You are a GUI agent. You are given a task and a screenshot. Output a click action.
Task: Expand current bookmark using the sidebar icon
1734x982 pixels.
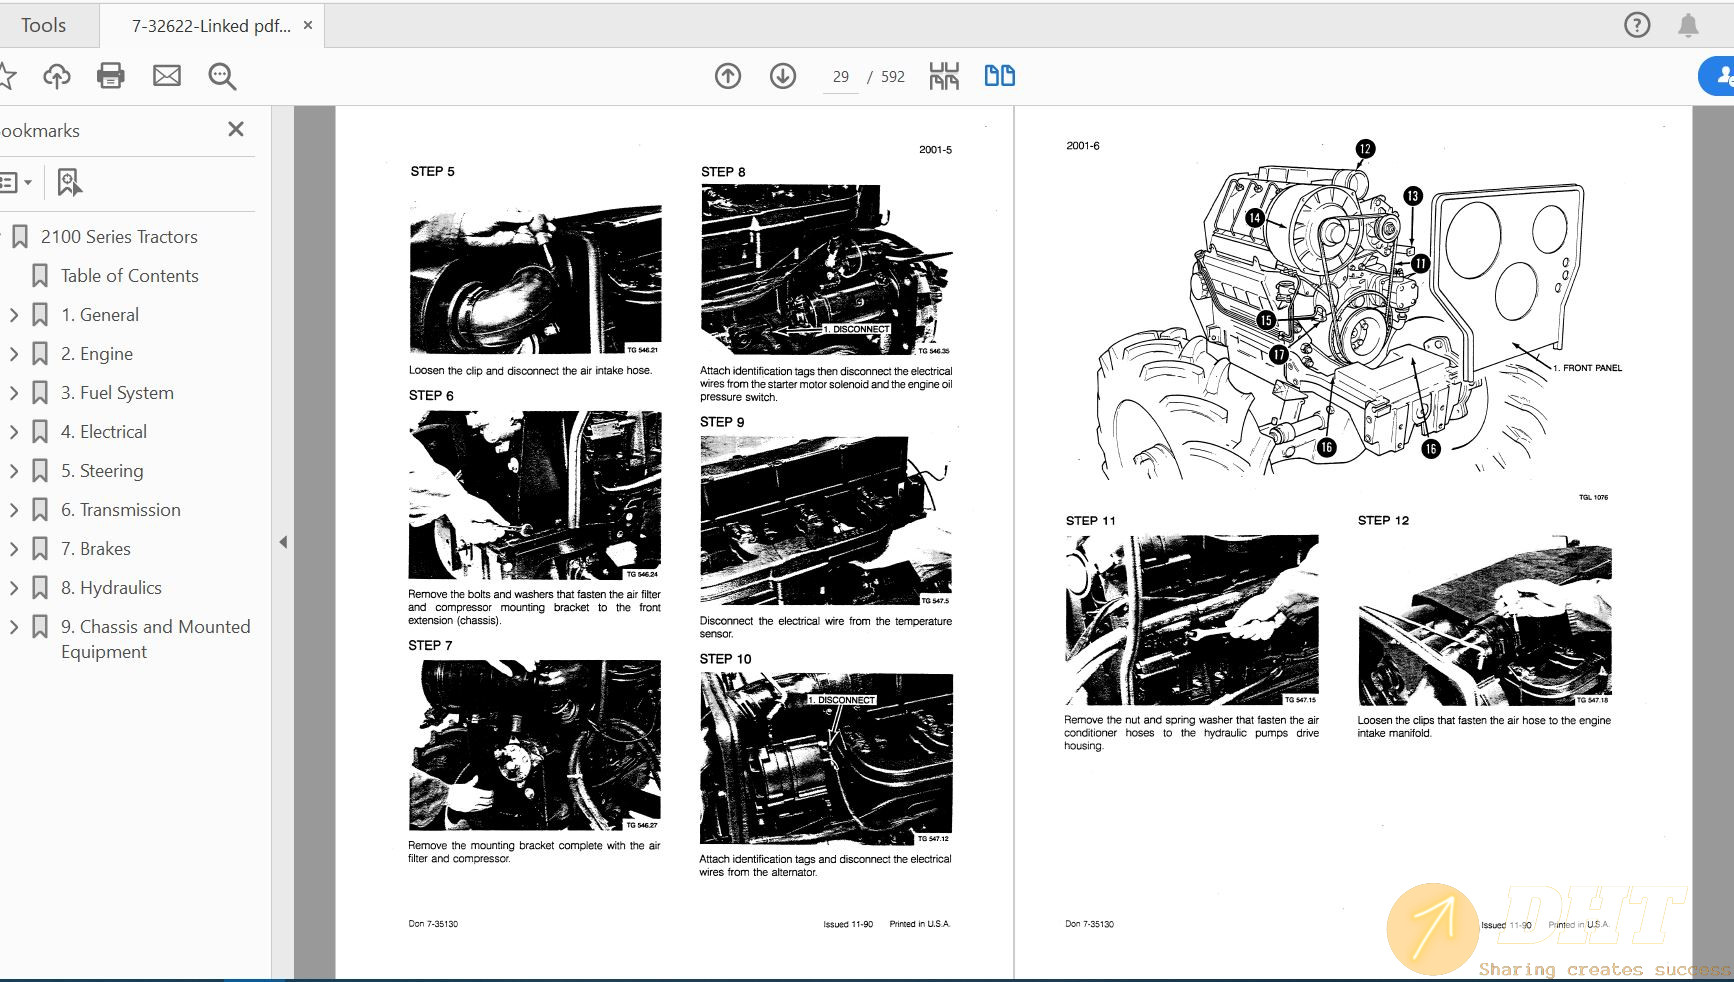click(x=67, y=182)
